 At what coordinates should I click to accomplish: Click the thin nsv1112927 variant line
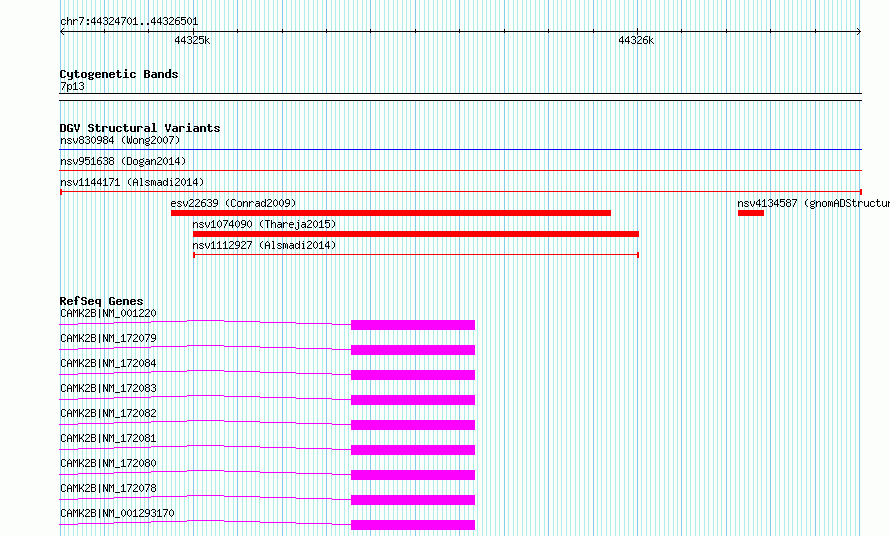(415, 255)
